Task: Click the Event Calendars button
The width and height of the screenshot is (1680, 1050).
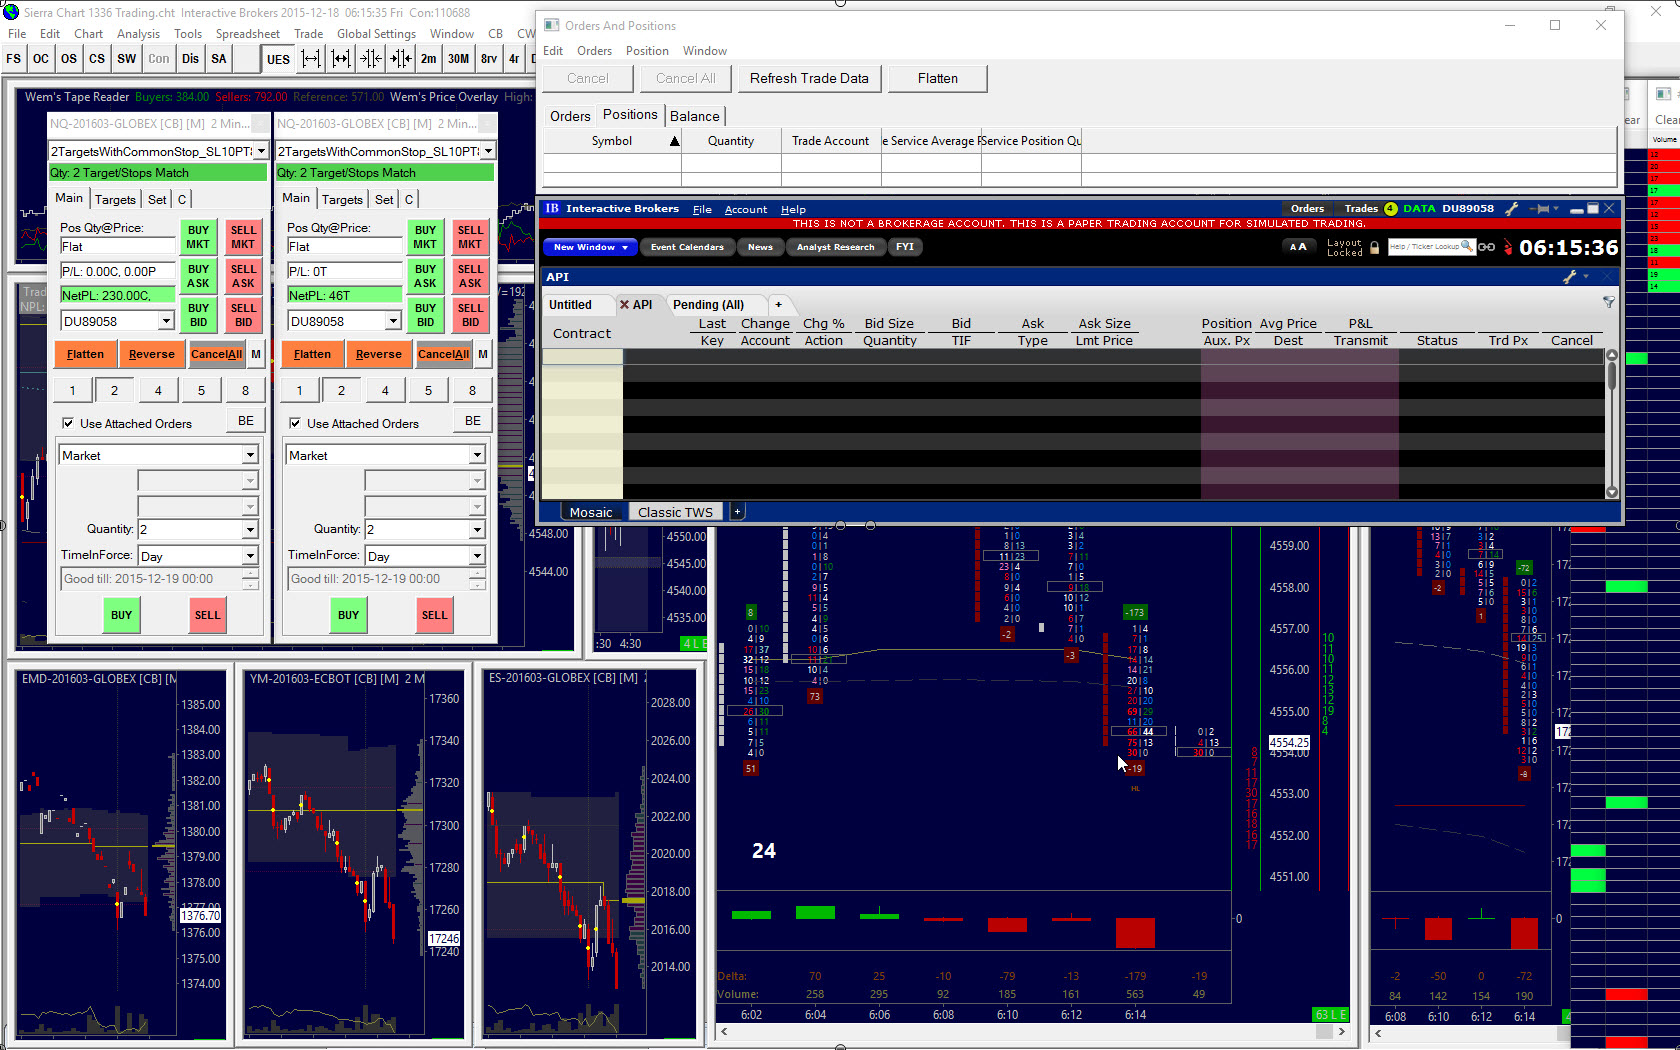Action: pos(687,247)
